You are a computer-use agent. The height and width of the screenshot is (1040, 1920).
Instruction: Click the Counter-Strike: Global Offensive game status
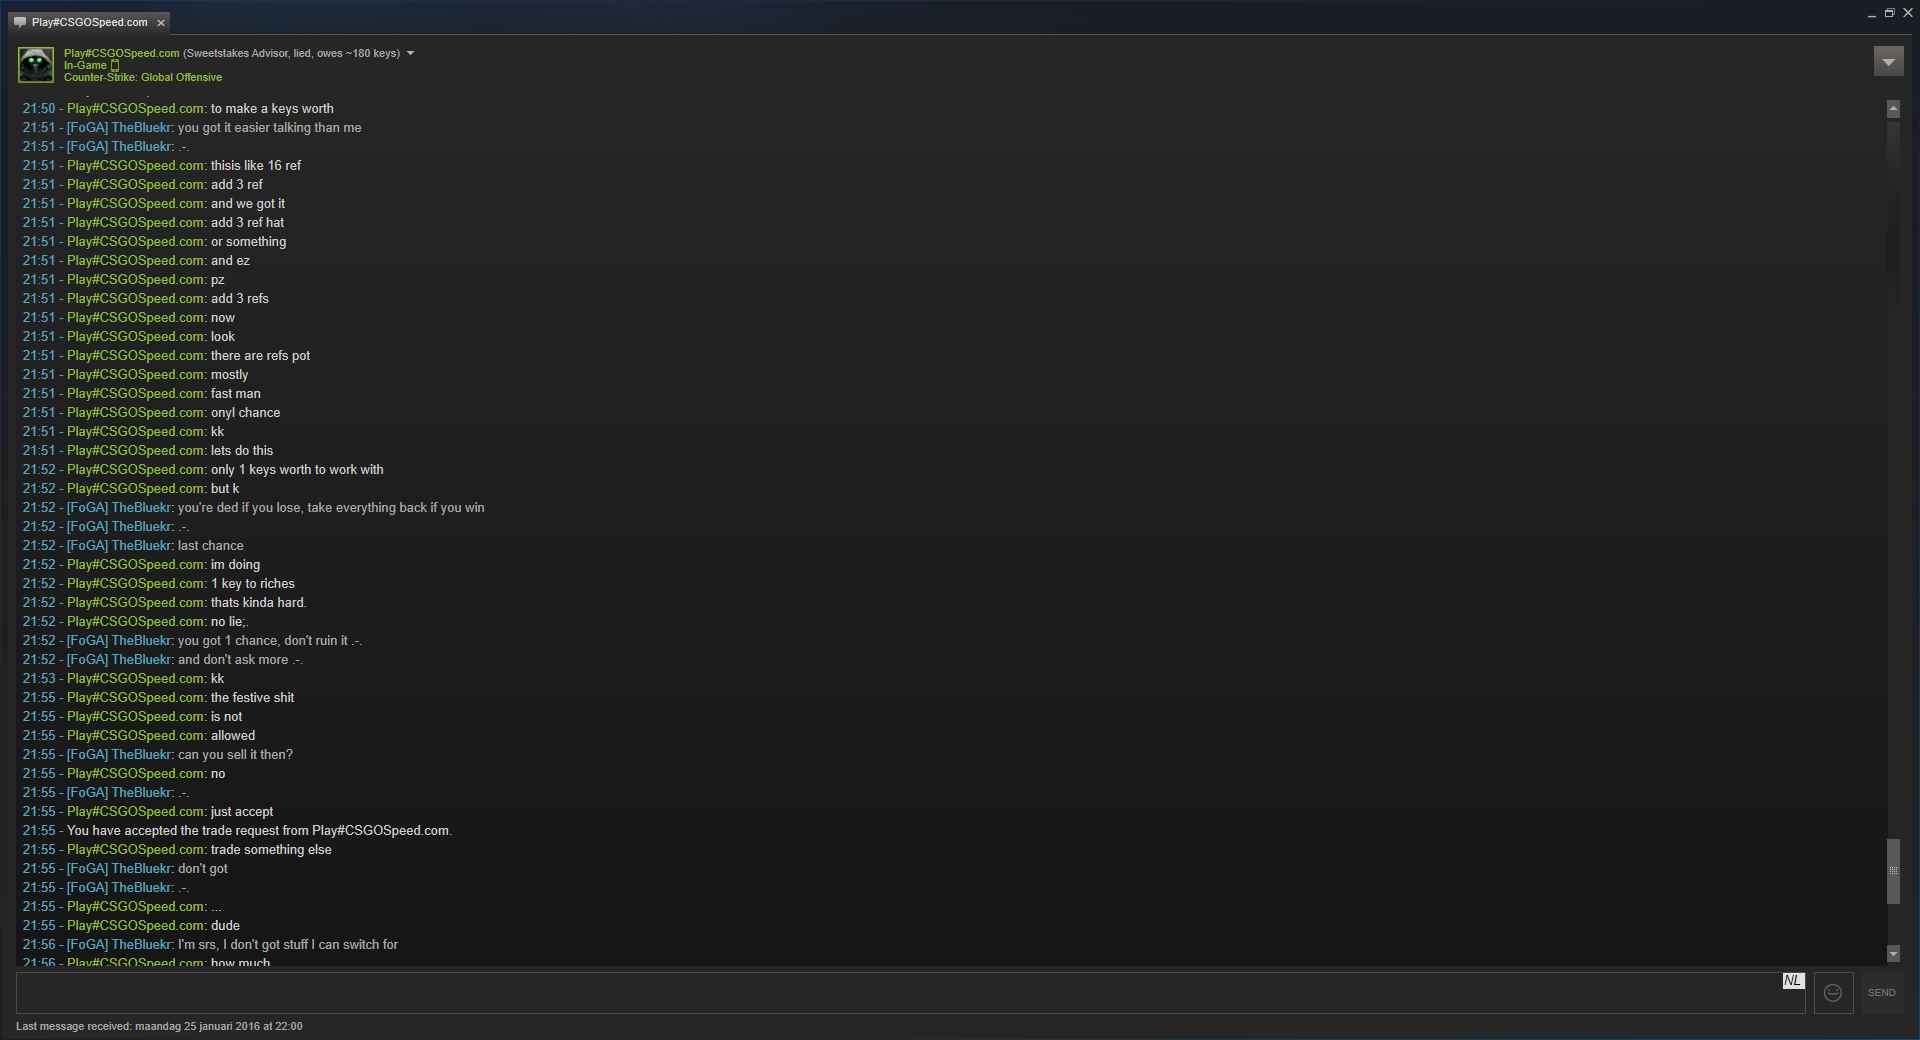[143, 77]
